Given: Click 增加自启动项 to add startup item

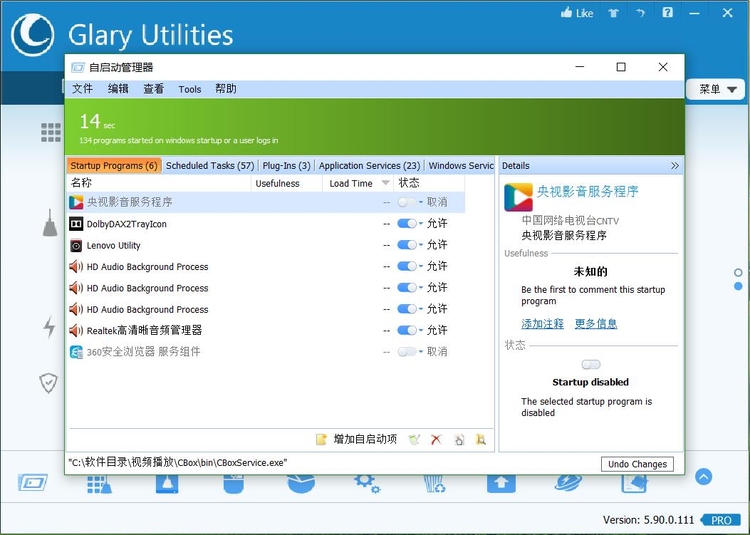Looking at the screenshot, I should tap(357, 439).
